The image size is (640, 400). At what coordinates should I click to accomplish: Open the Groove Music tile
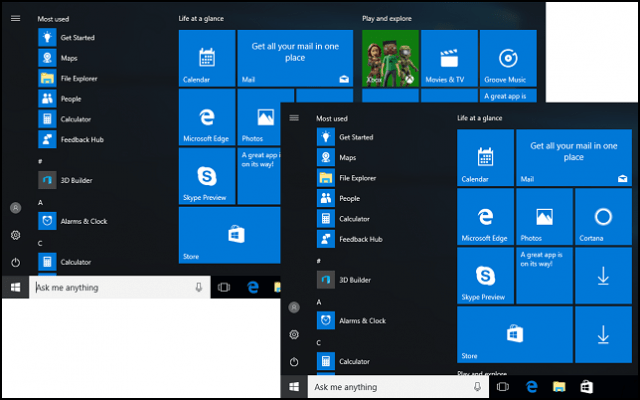click(x=508, y=58)
